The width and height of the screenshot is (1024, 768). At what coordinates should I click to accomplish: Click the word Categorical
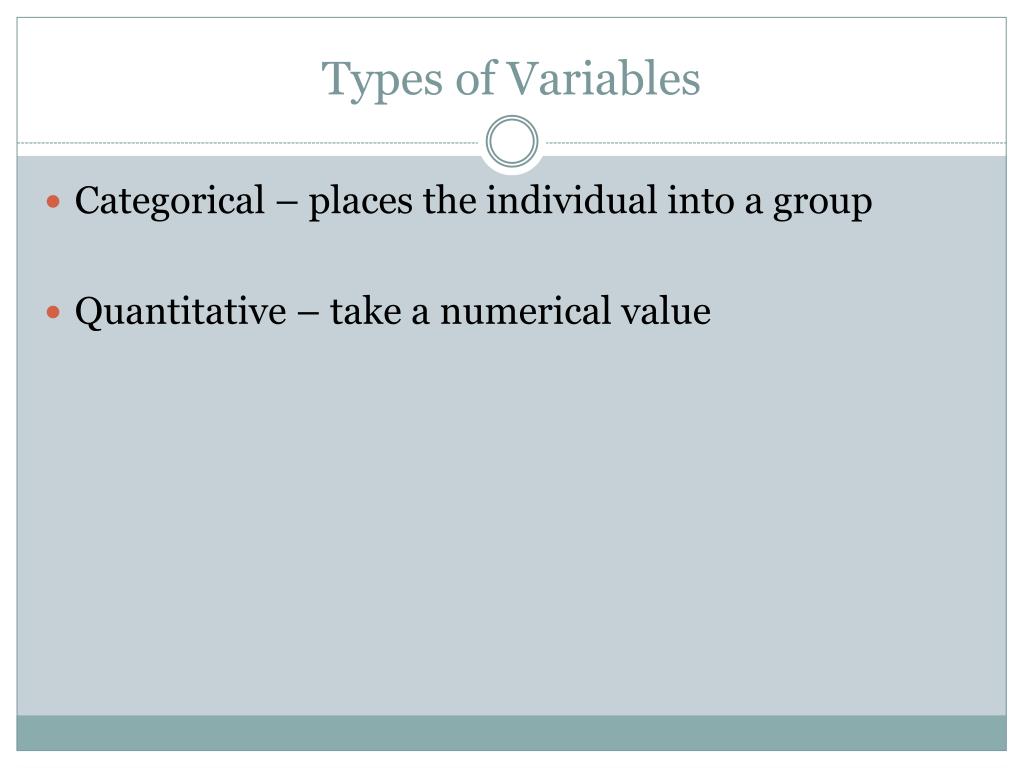click(x=170, y=201)
